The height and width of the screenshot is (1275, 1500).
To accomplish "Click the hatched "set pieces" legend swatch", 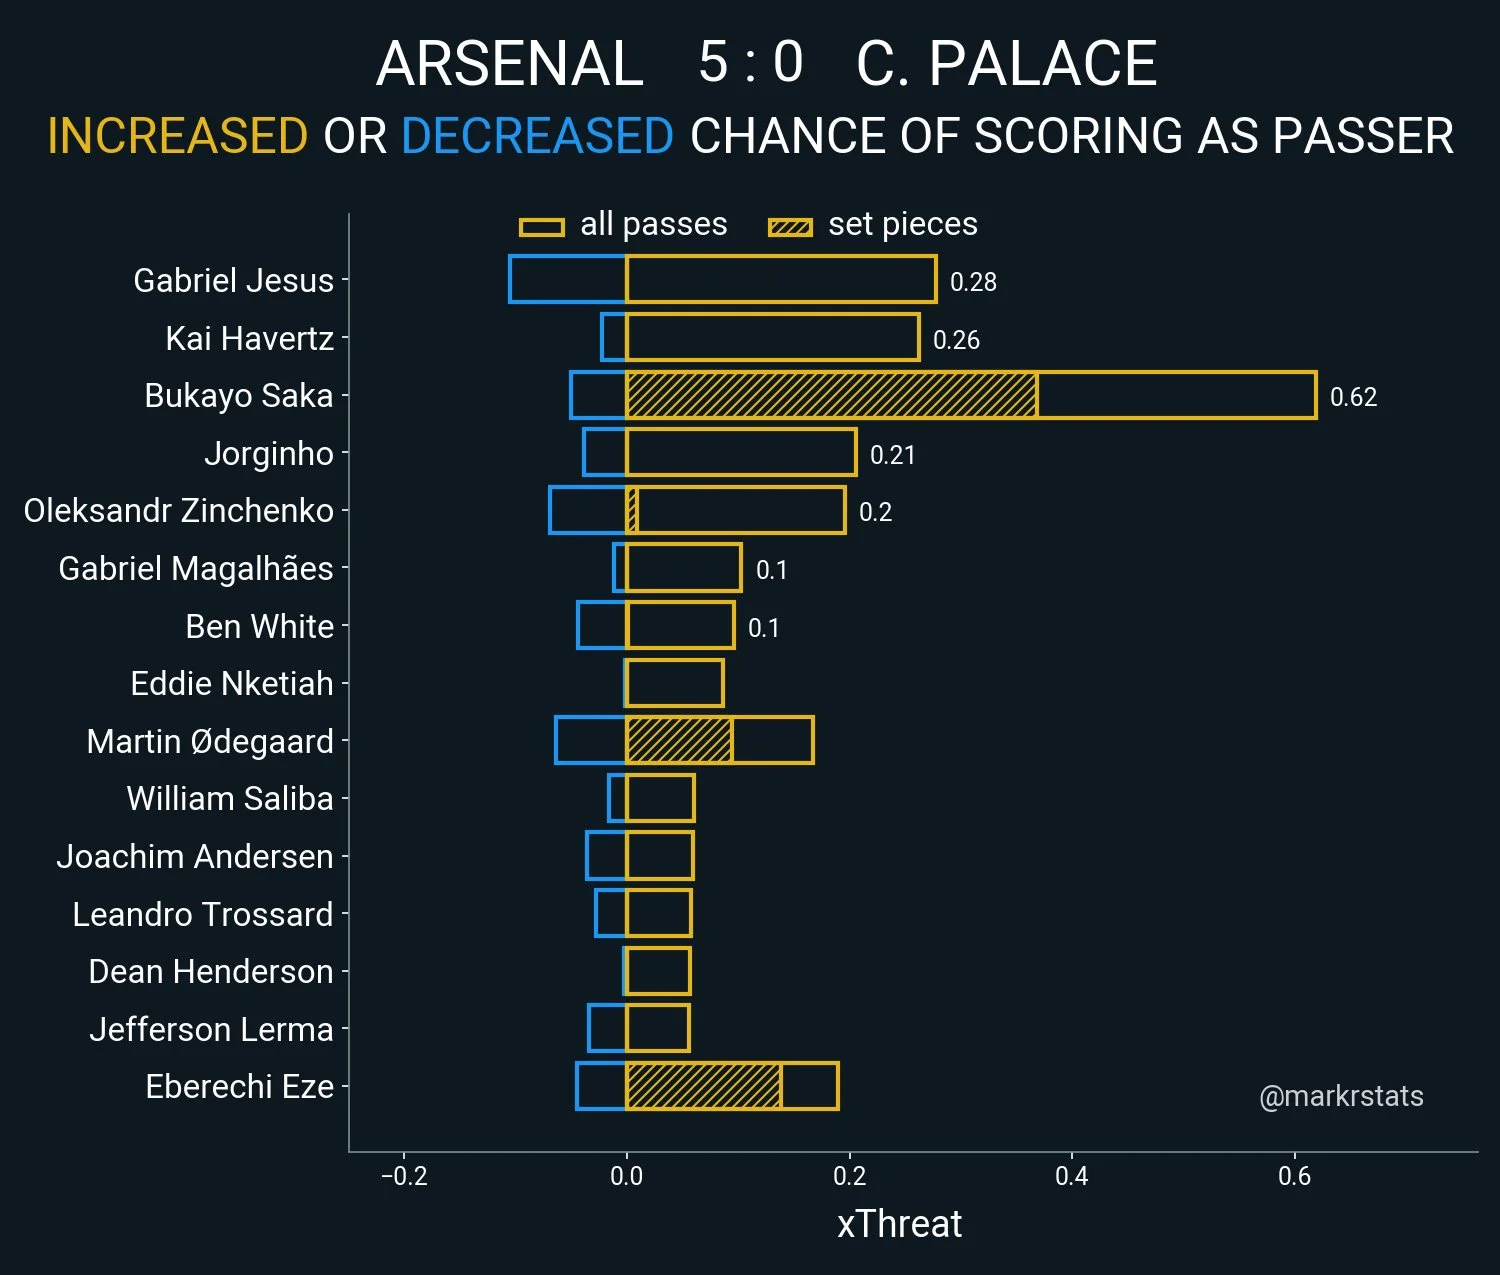I will coord(789,227).
